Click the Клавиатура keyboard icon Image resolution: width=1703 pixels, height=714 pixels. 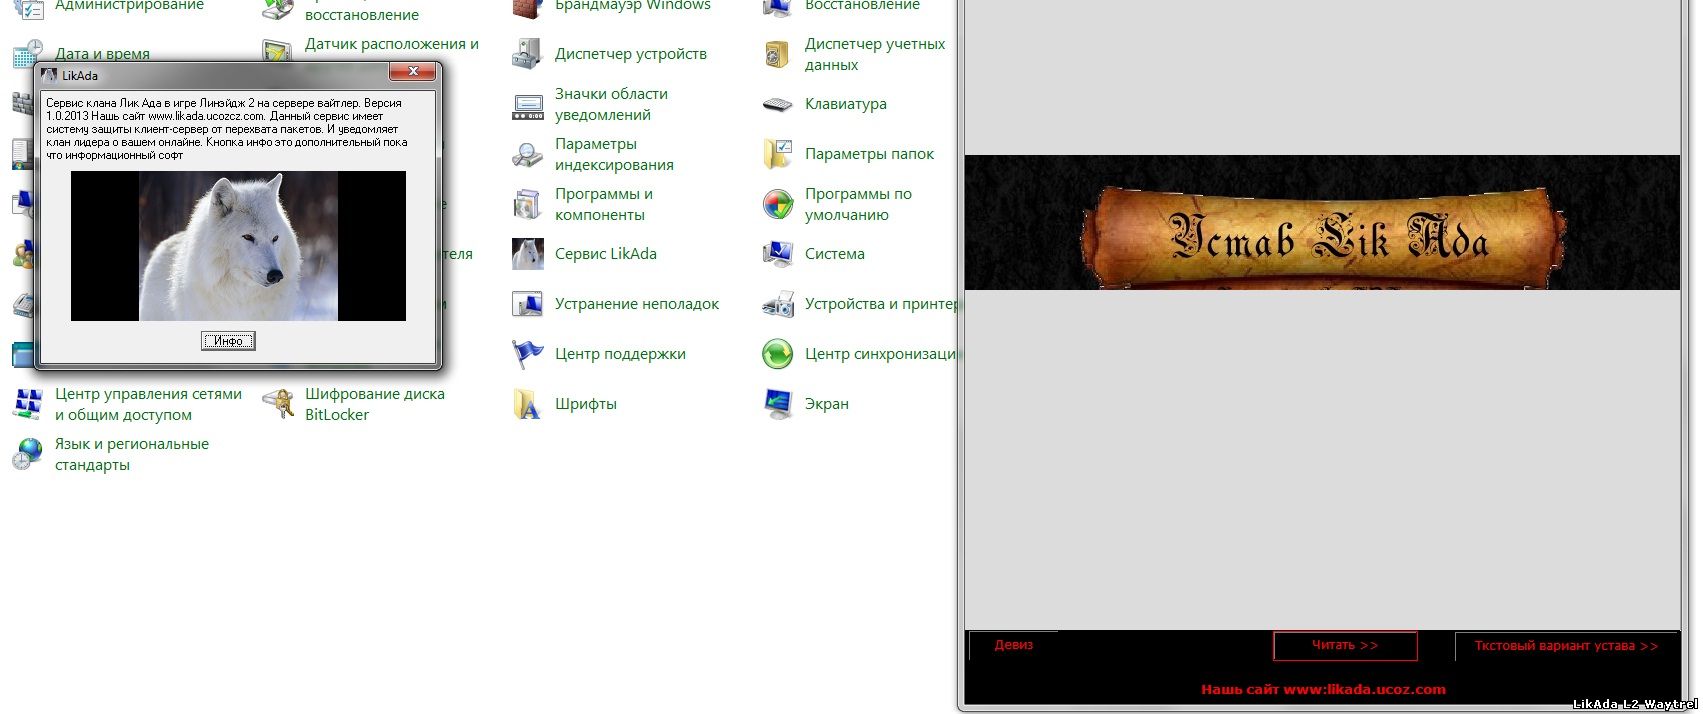[777, 104]
